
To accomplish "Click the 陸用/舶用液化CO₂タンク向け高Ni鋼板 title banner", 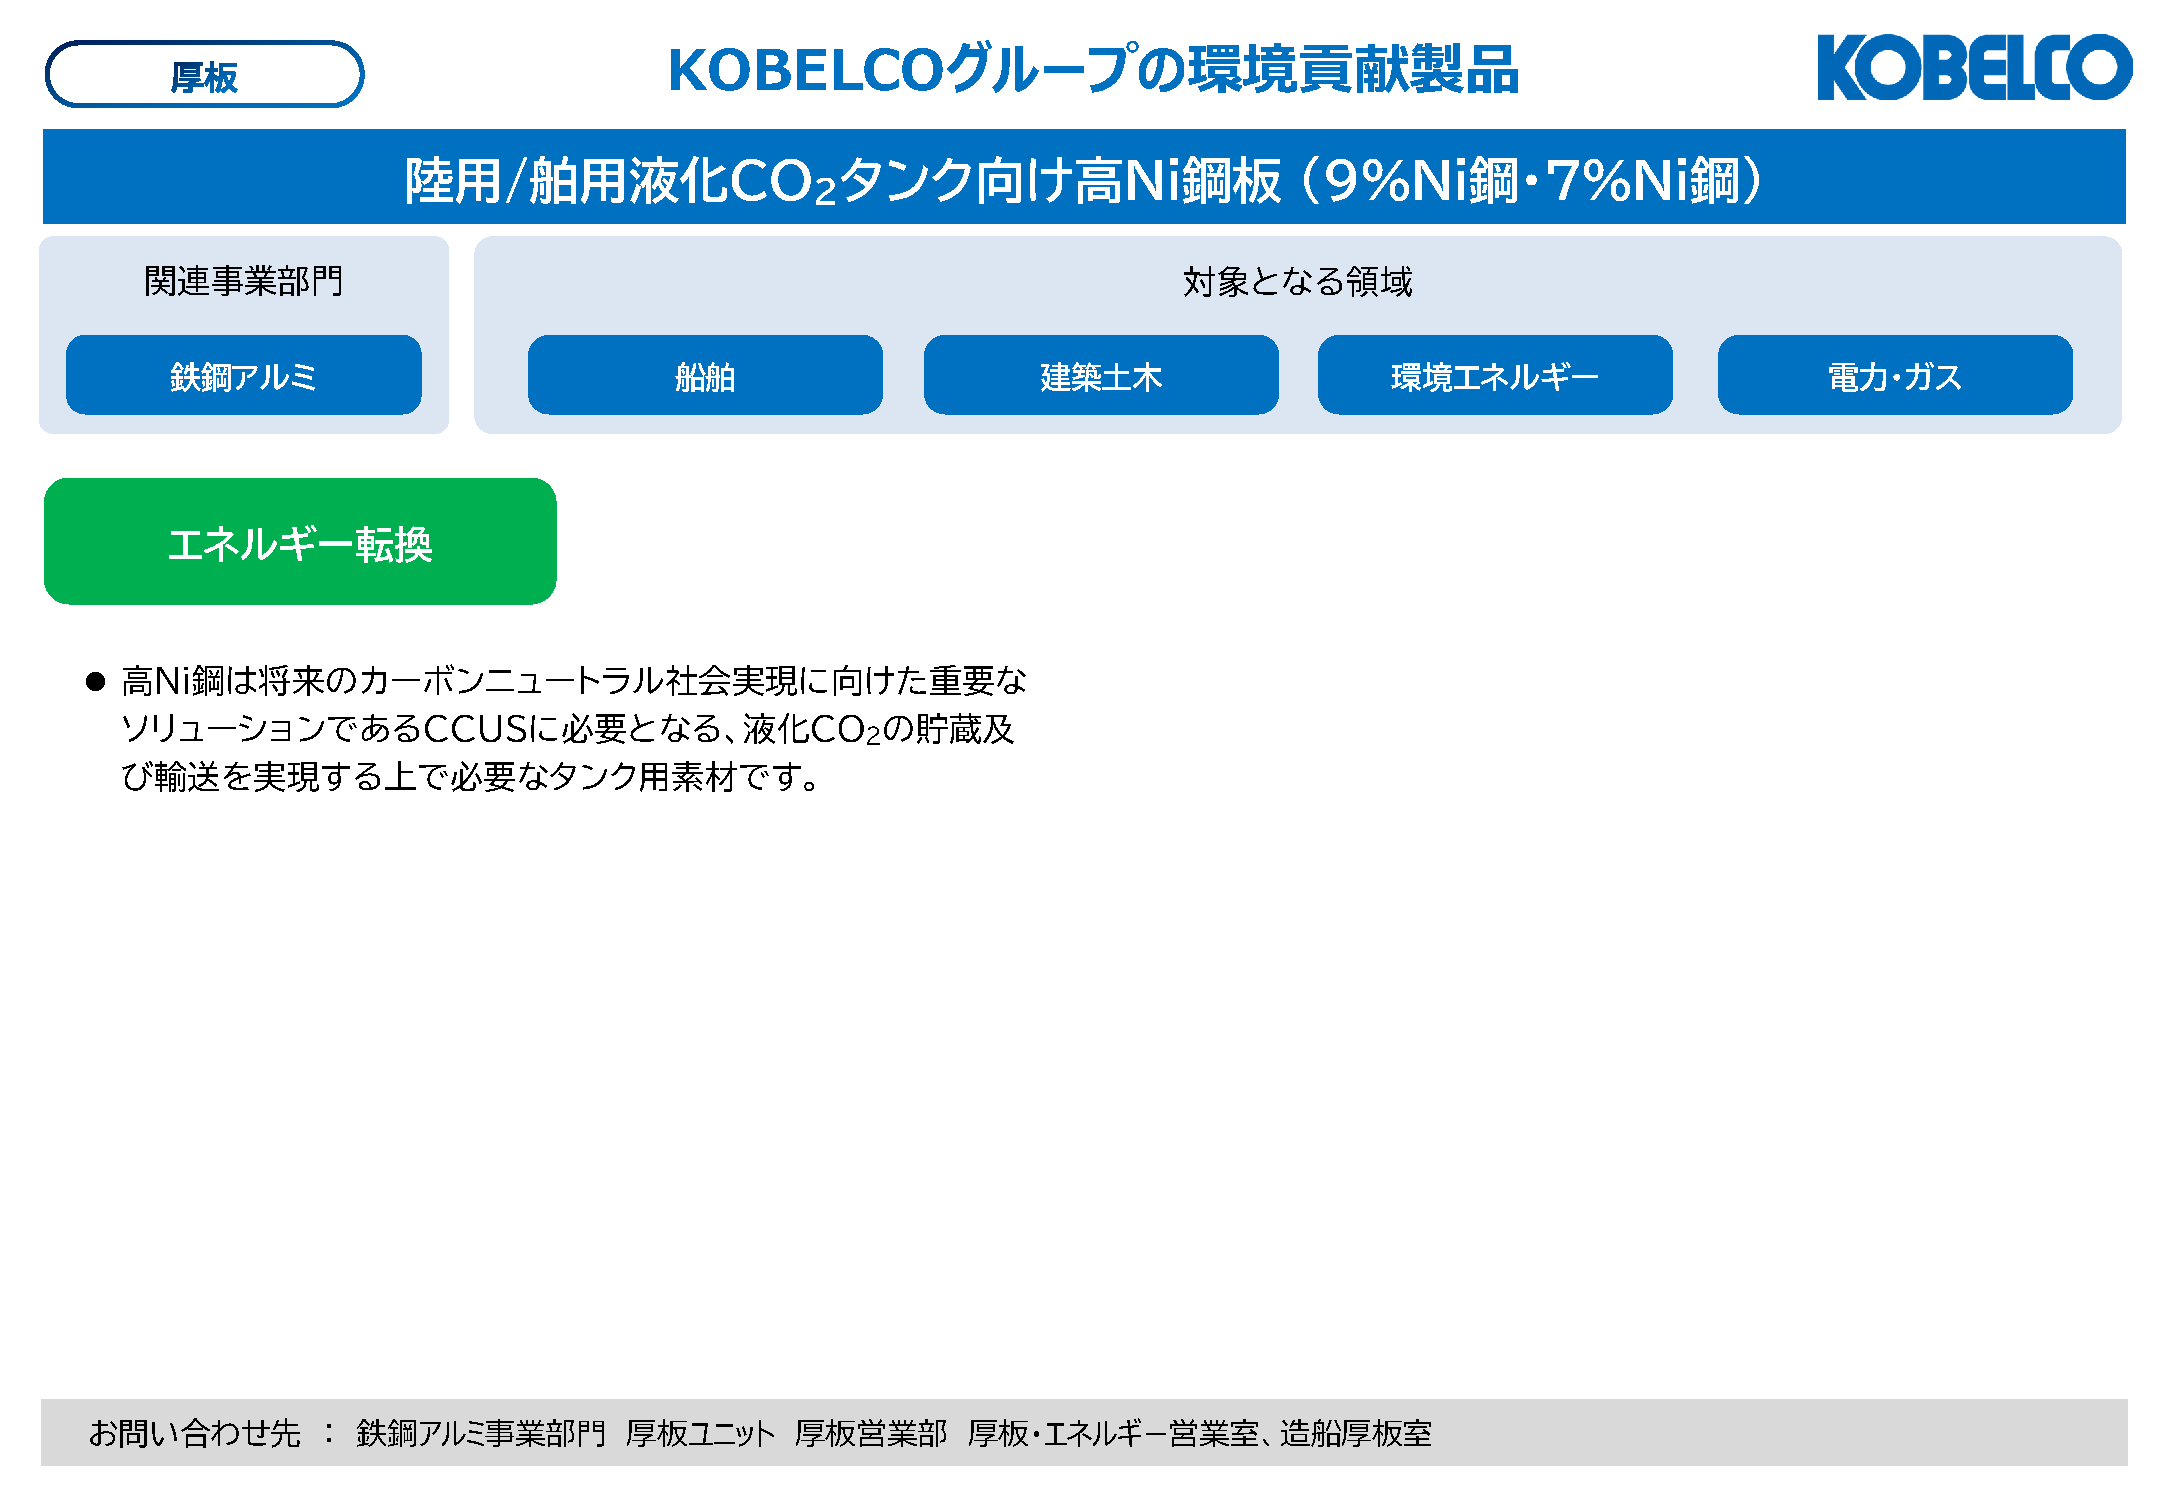I will coord(1084,177).
